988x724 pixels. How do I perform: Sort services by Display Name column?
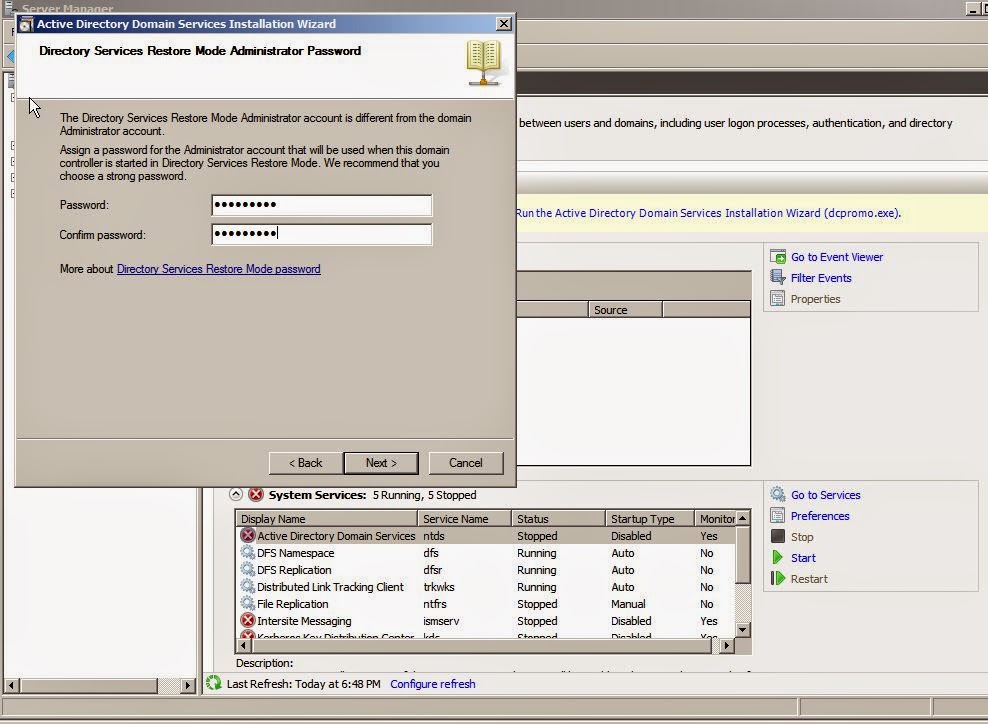[326, 519]
